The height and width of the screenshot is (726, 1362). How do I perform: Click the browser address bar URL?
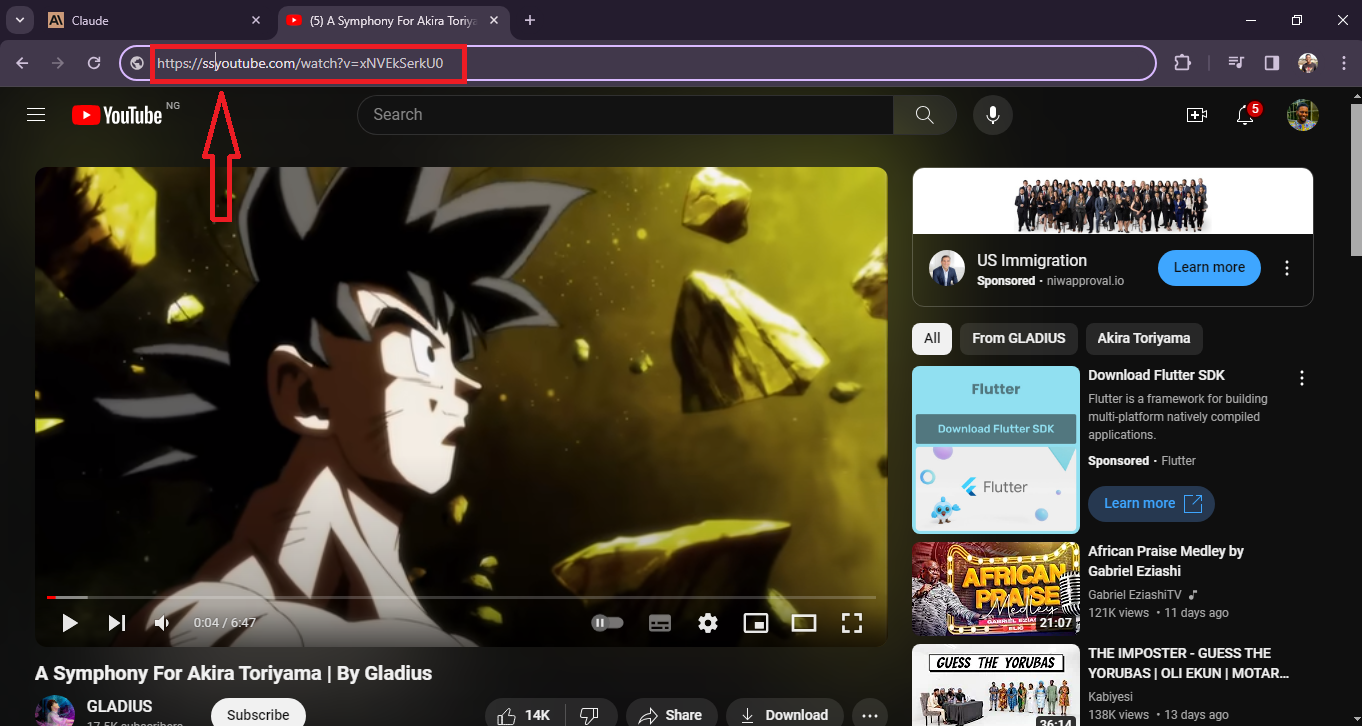(300, 63)
